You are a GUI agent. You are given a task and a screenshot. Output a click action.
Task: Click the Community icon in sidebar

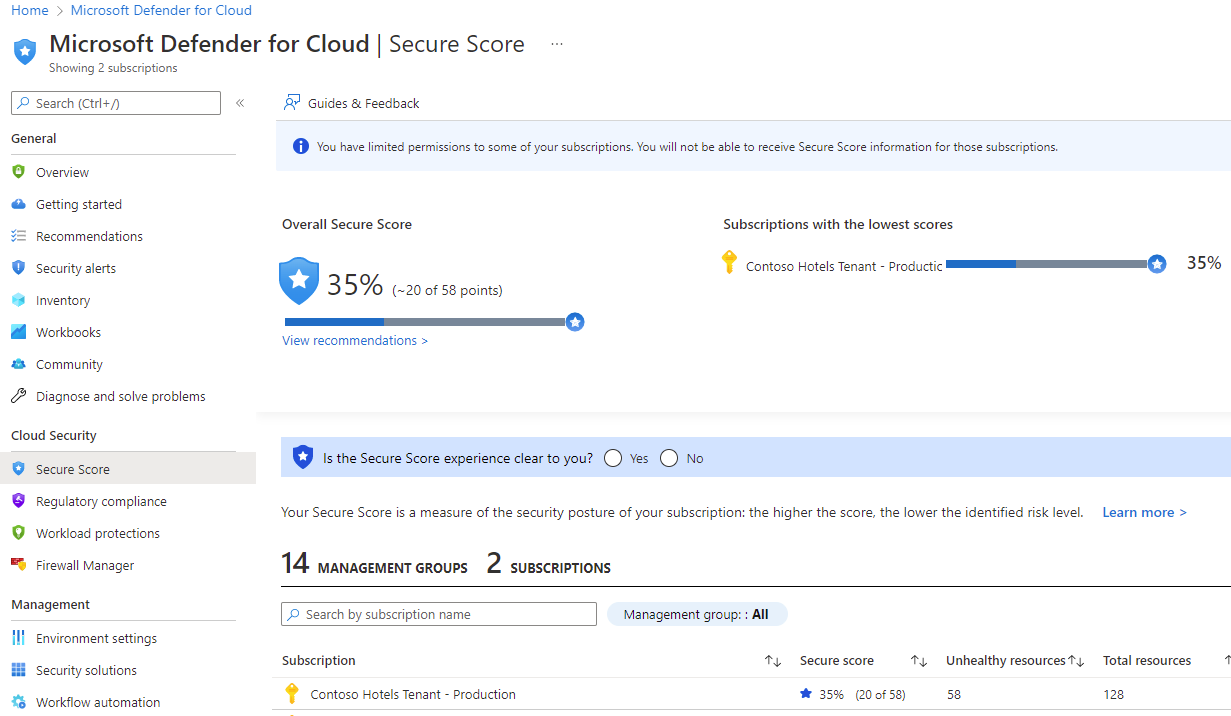pyautogui.click(x=18, y=364)
